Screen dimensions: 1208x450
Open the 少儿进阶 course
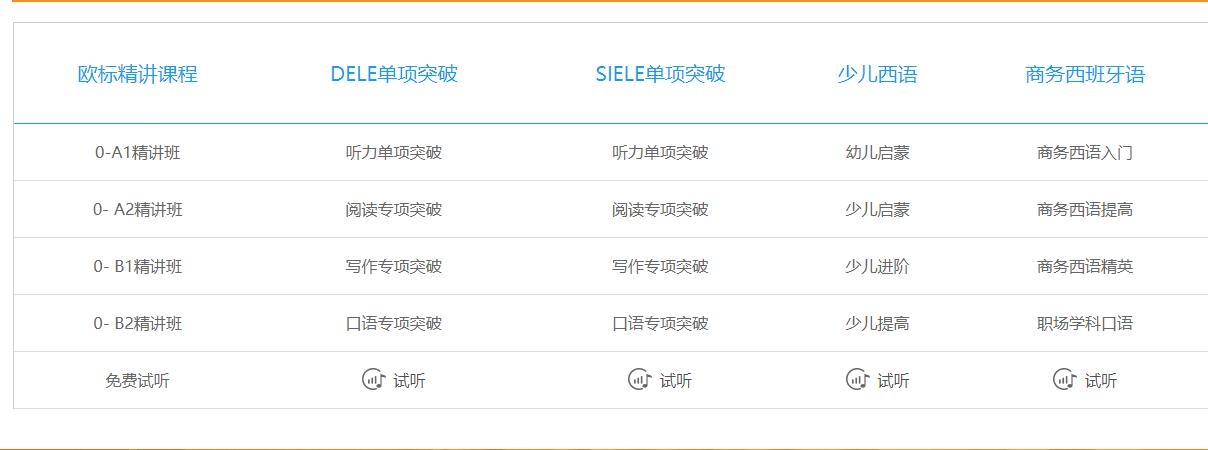click(x=877, y=266)
